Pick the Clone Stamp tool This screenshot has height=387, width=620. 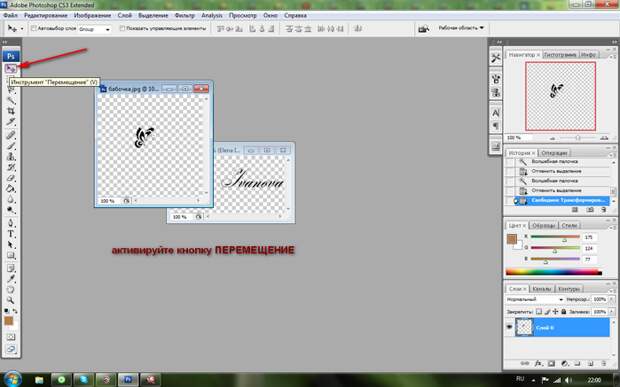coord(11,157)
